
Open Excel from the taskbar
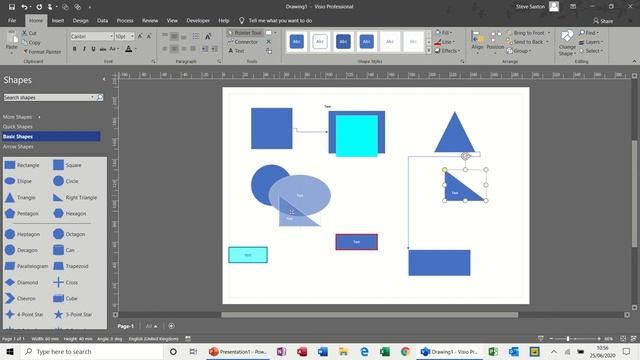(384, 351)
